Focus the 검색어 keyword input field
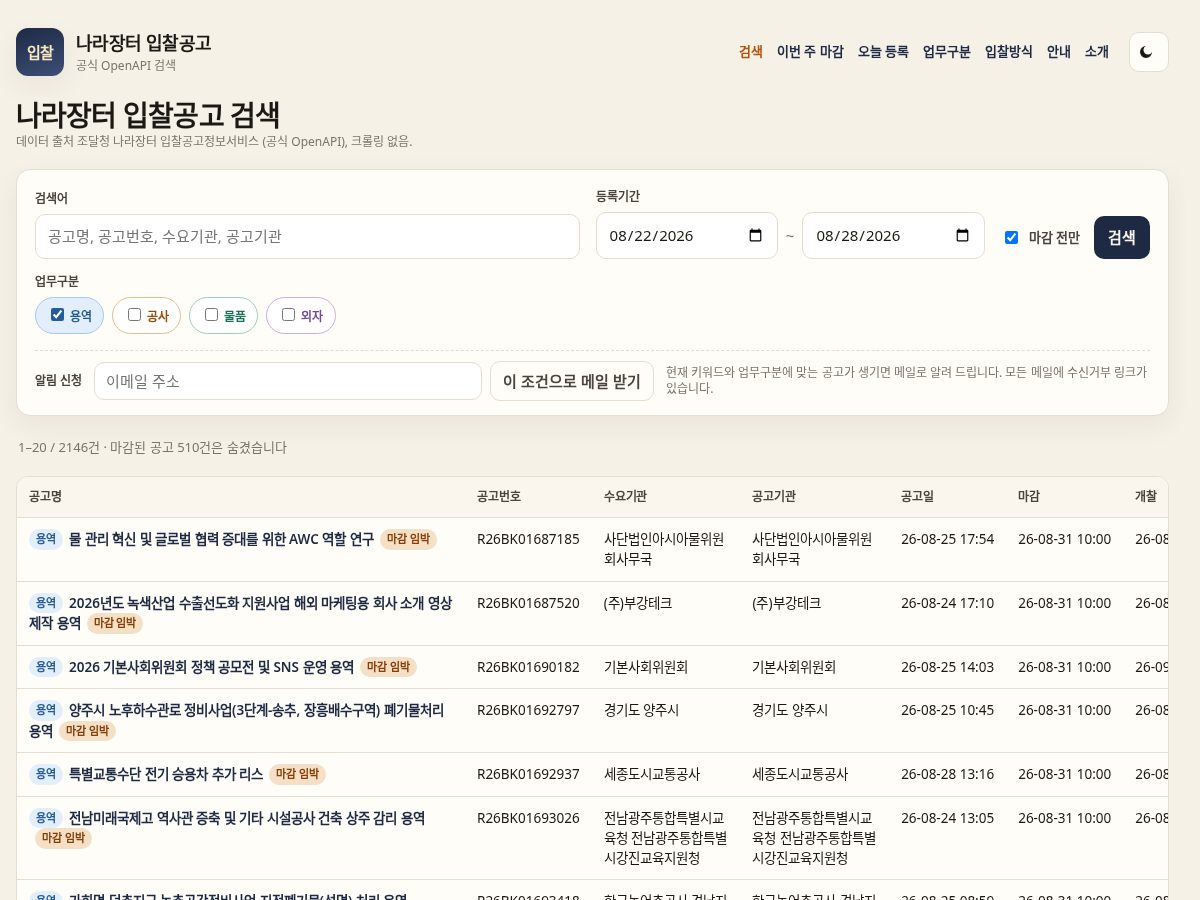Viewport: 1200px width, 900px height. coord(307,236)
